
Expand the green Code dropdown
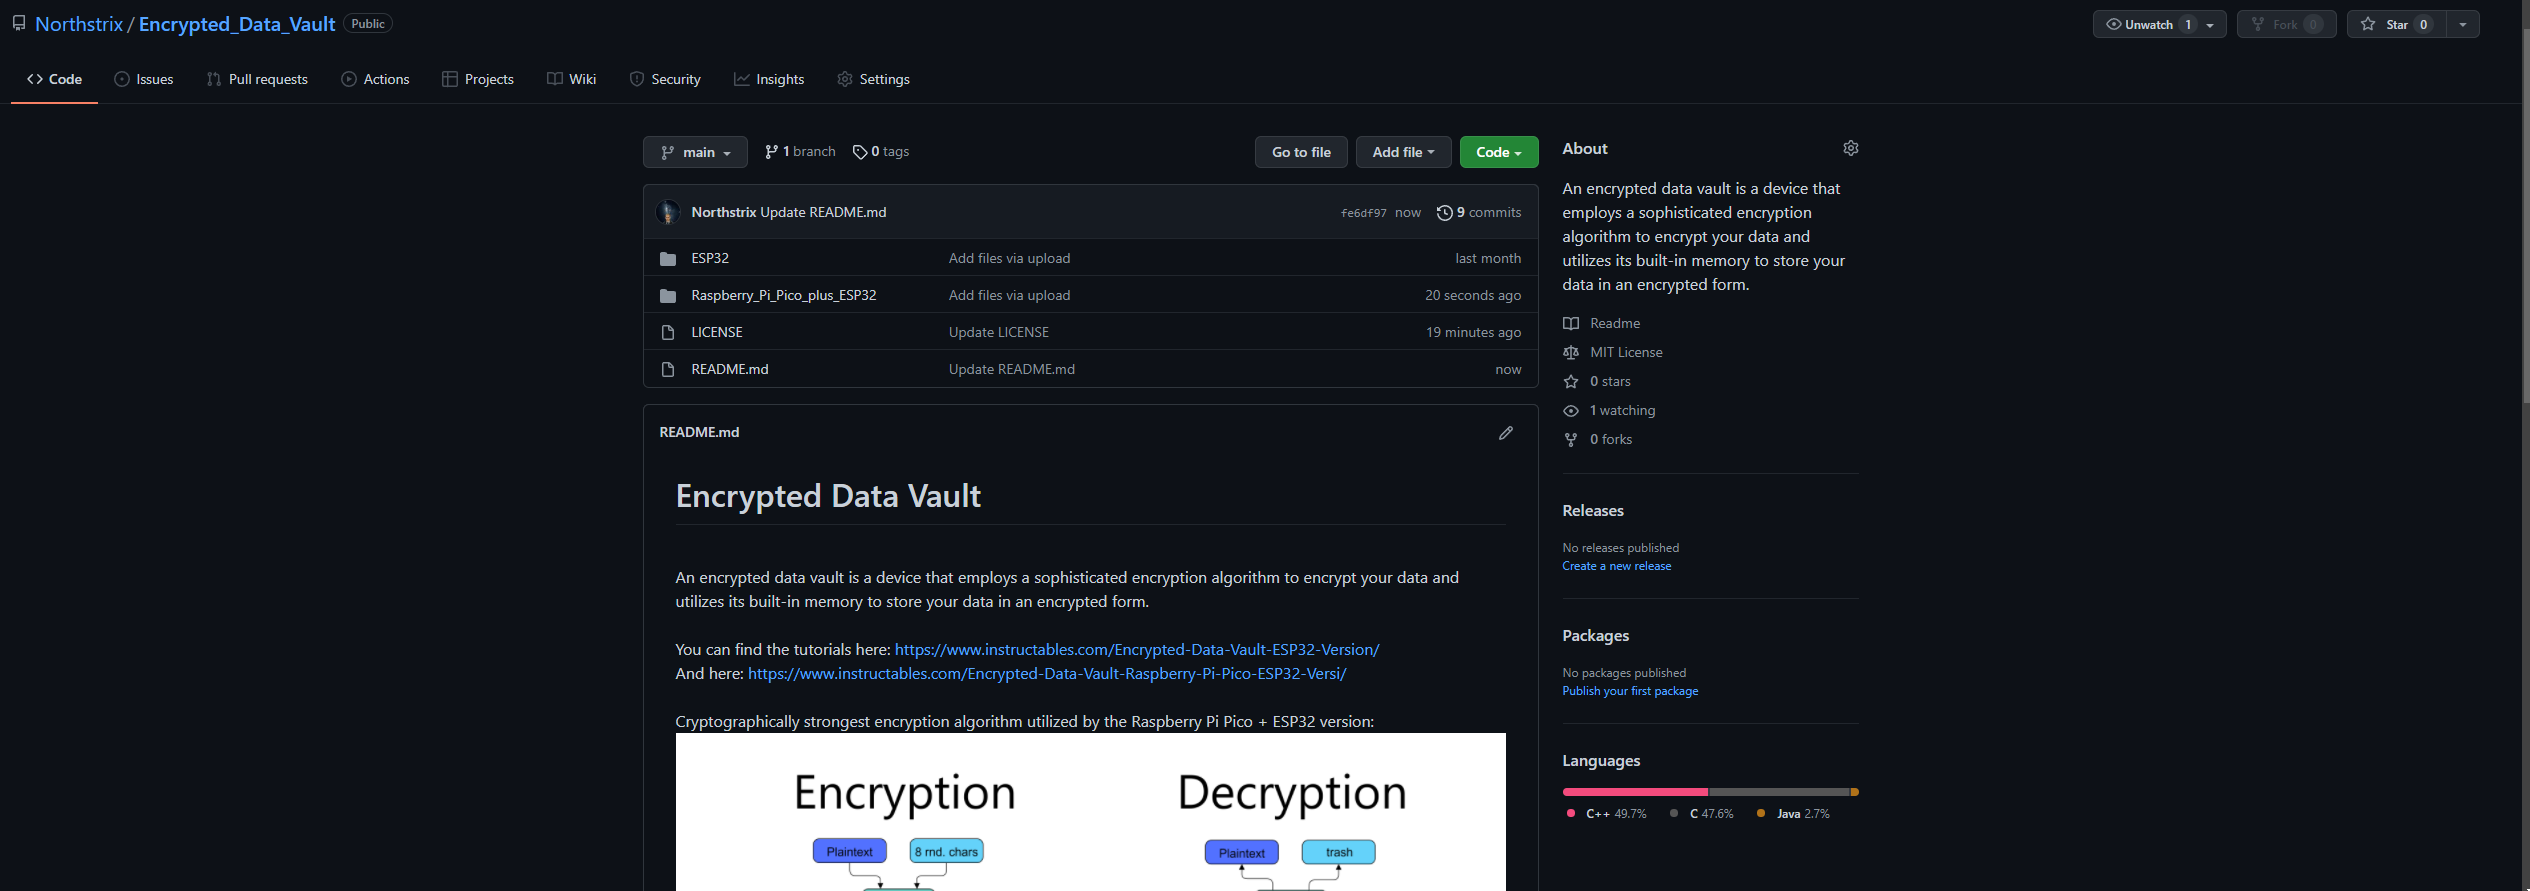click(1499, 152)
